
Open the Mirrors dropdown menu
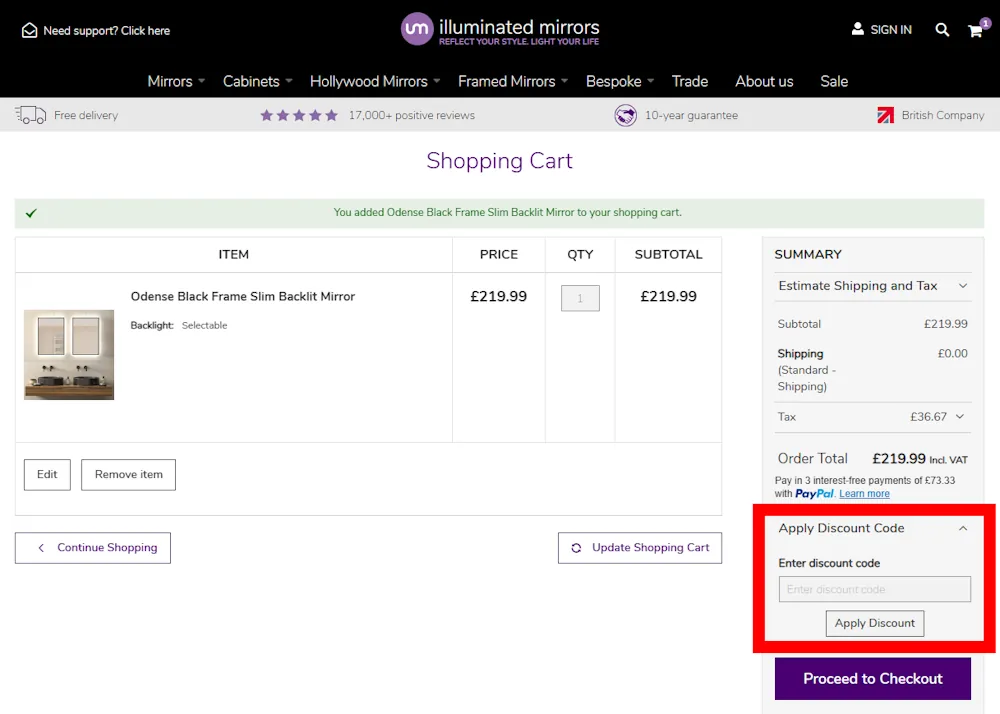click(x=169, y=81)
